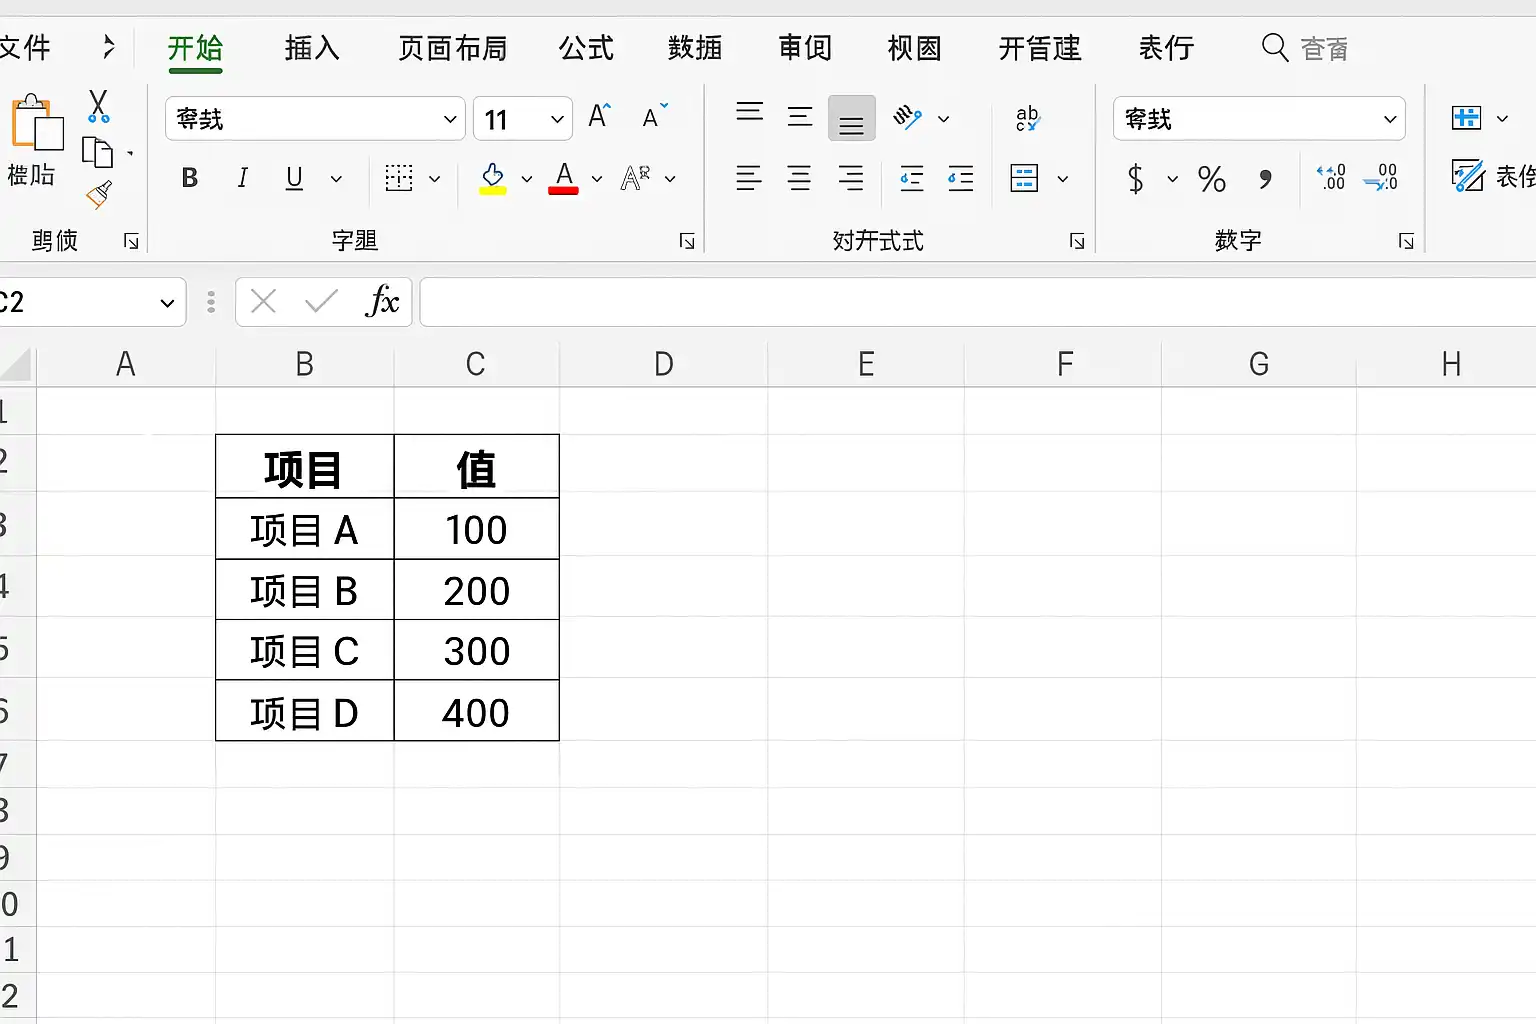1536x1024 pixels.
Task: Open the 页面布局 ribbon tab
Action: click(x=452, y=48)
